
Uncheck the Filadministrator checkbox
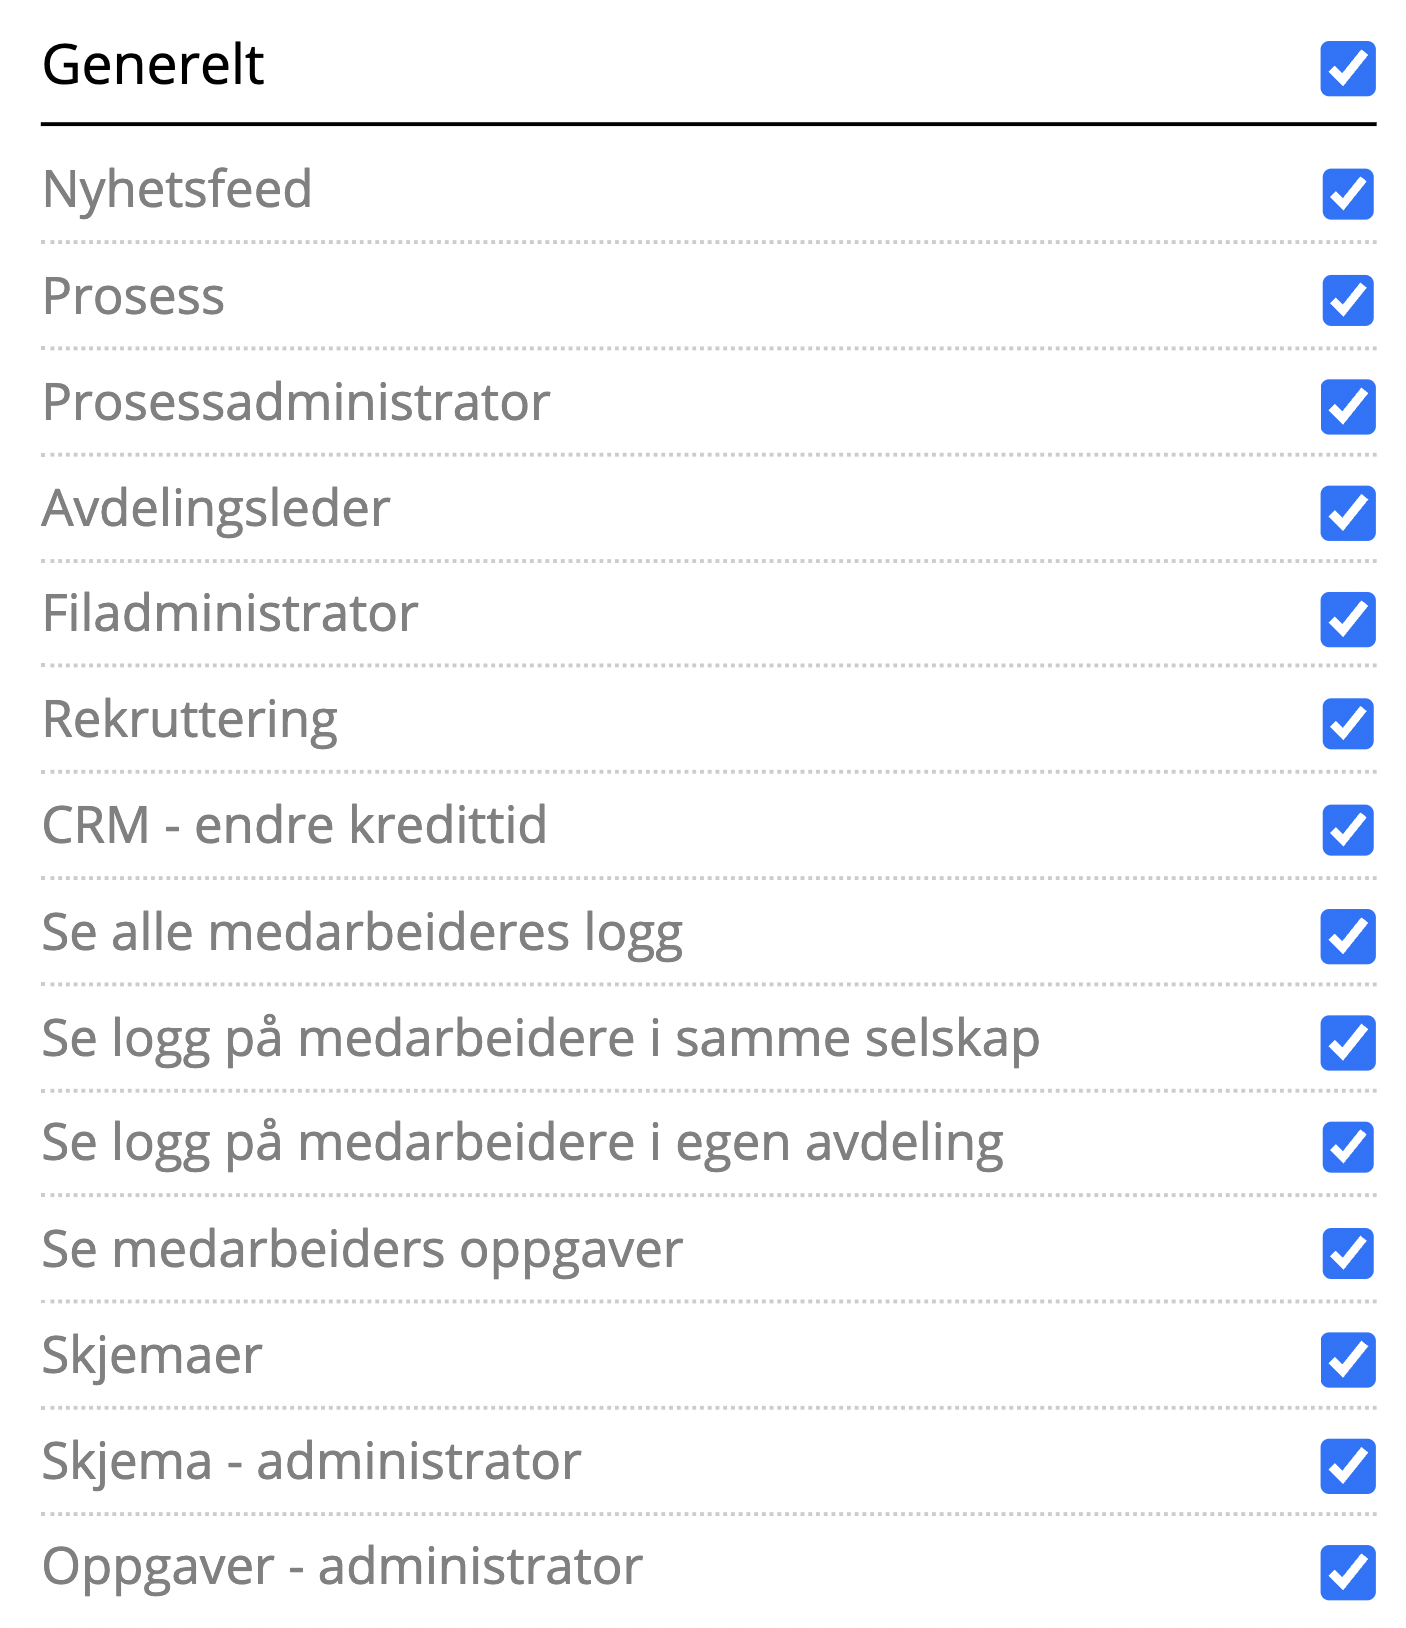(x=1347, y=619)
